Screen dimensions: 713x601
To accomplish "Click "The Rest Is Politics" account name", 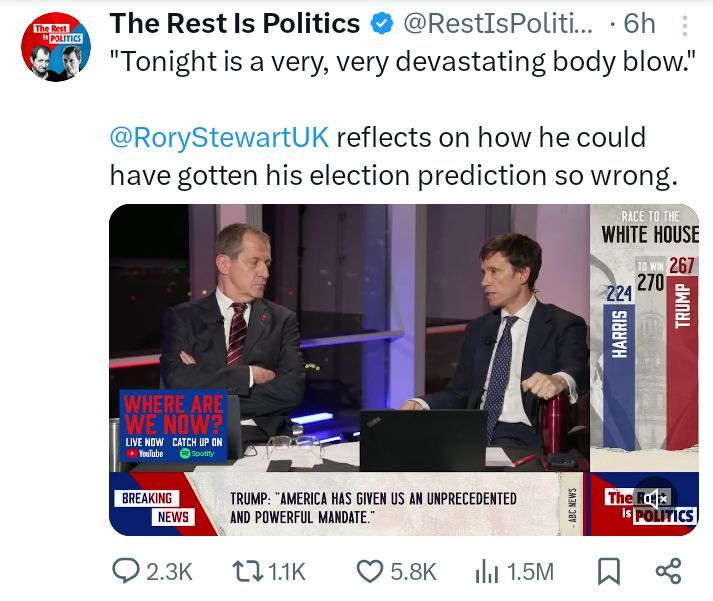I will coord(234,24).
